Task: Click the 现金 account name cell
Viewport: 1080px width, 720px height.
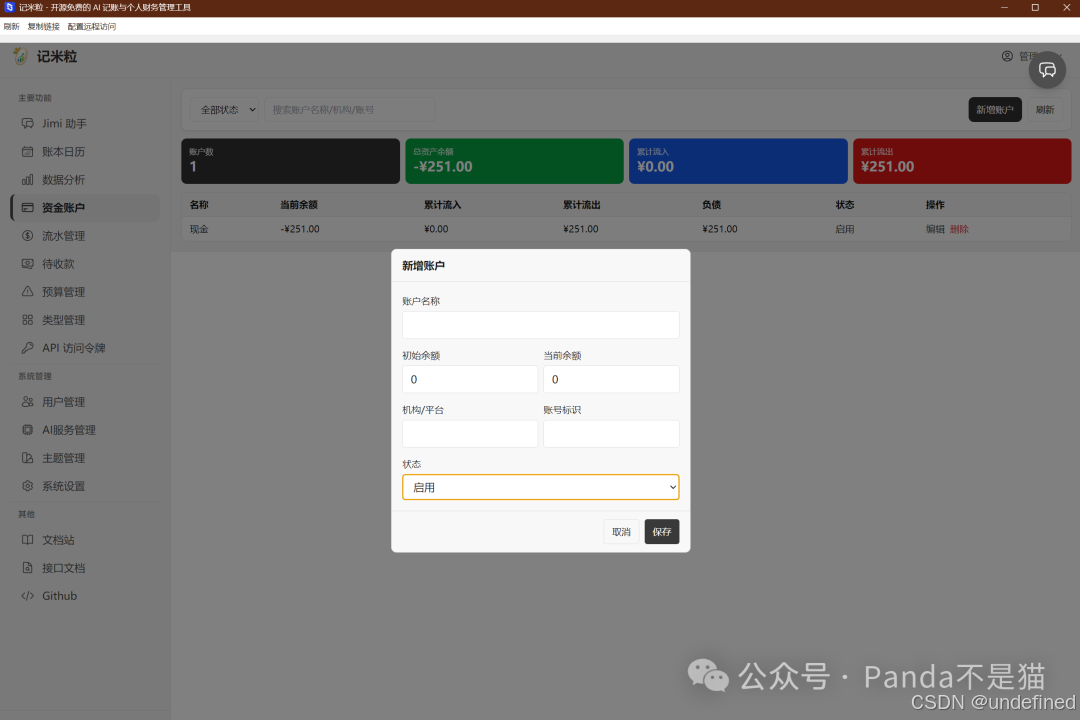Action: click(x=199, y=229)
